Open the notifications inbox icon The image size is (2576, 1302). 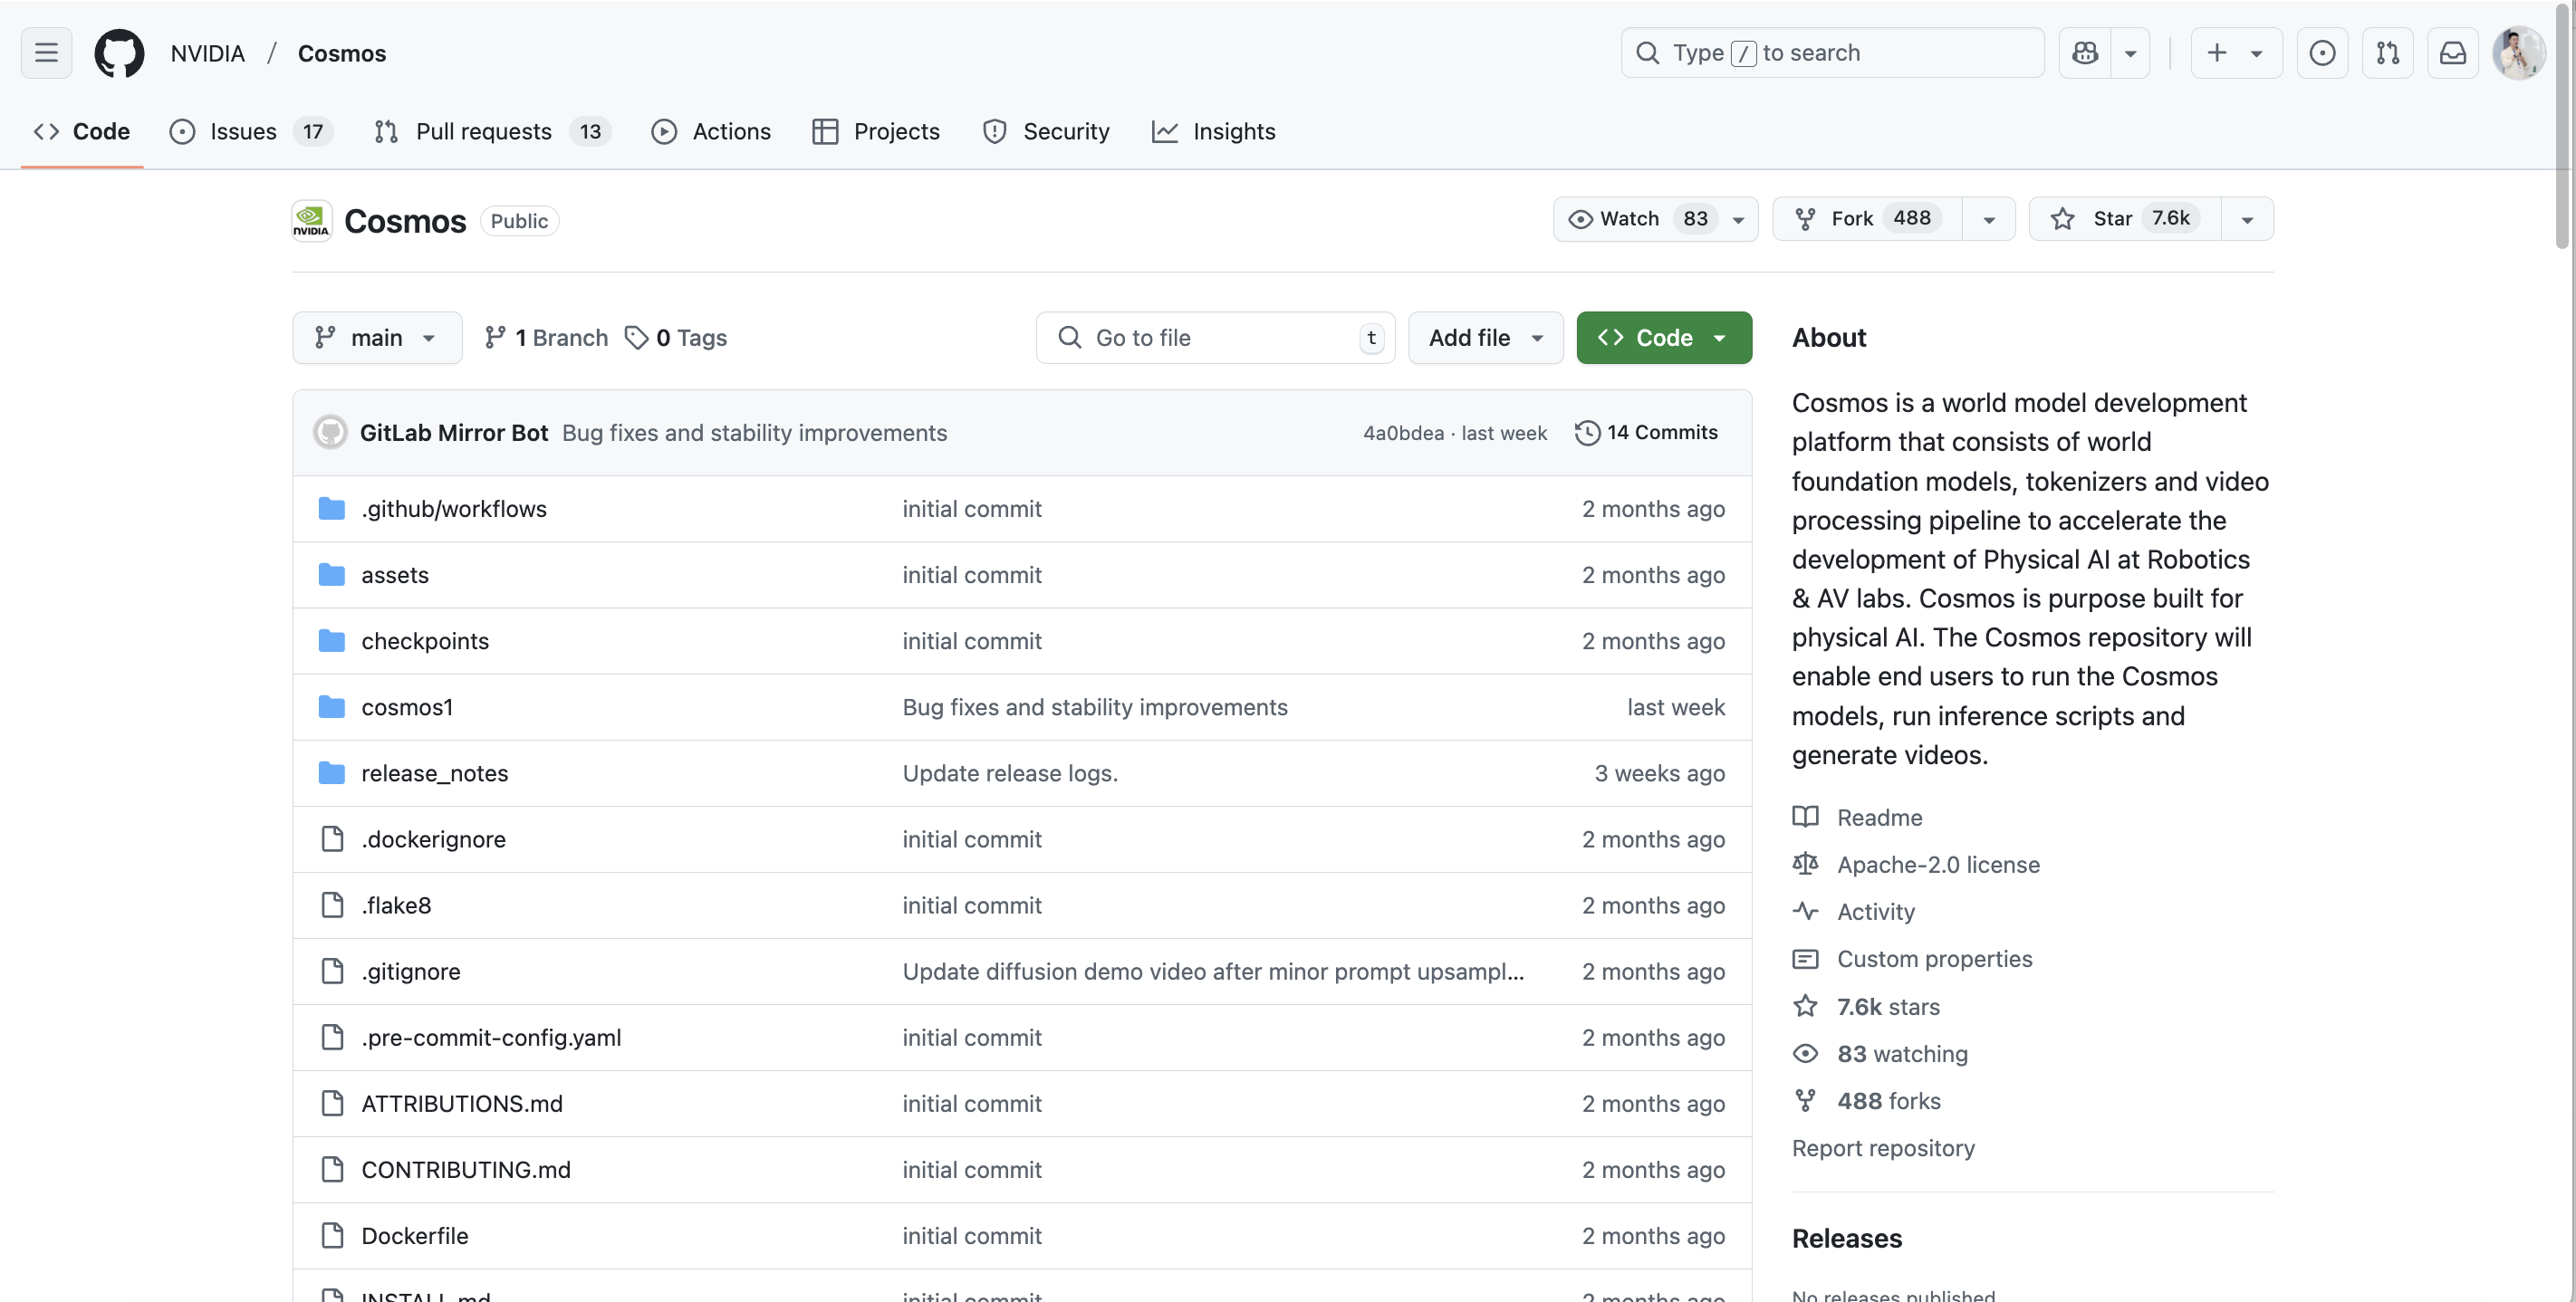coord(2453,53)
